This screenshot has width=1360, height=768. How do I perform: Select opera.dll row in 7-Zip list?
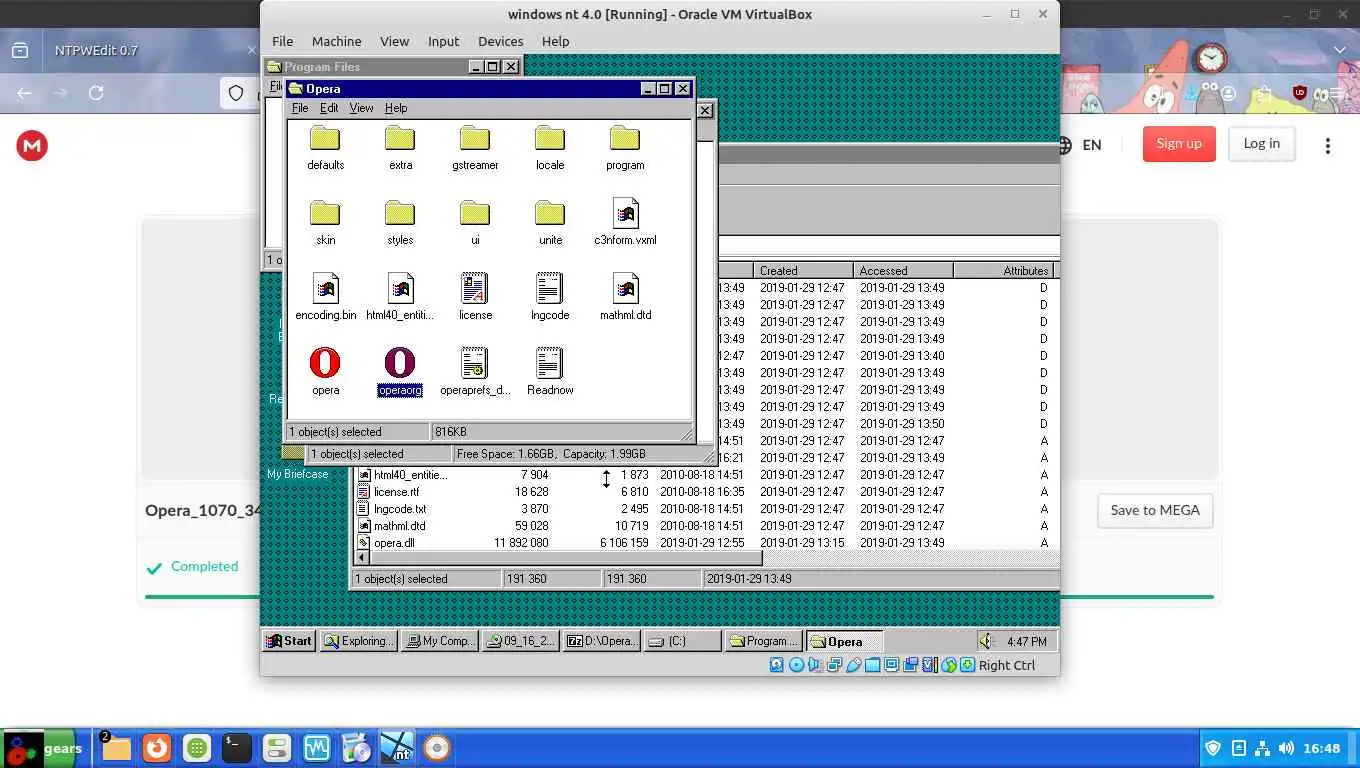point(705,543)
